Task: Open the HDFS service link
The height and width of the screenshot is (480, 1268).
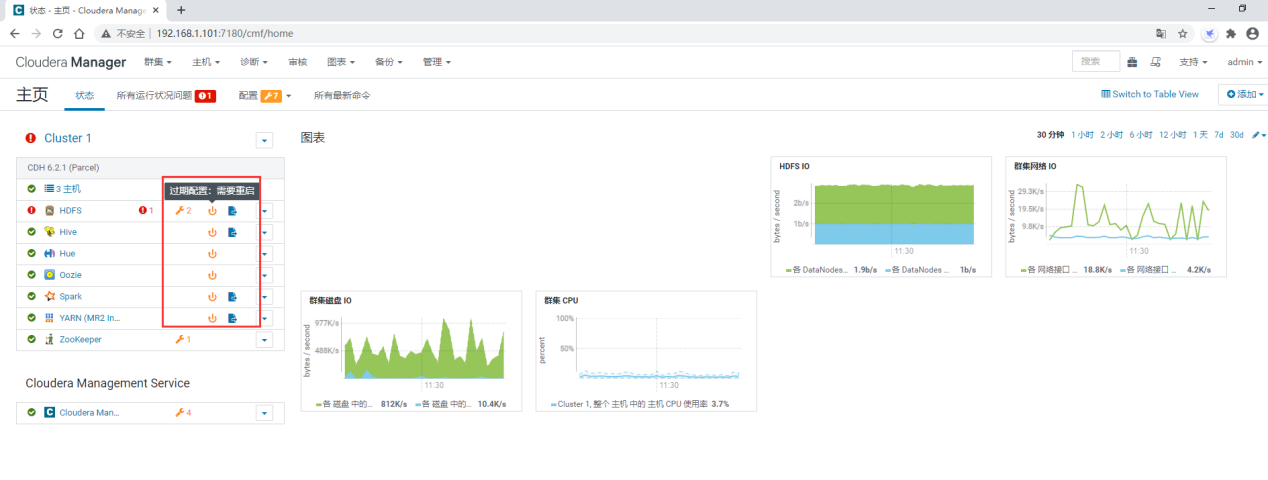Action: click(x=70, y=211)
